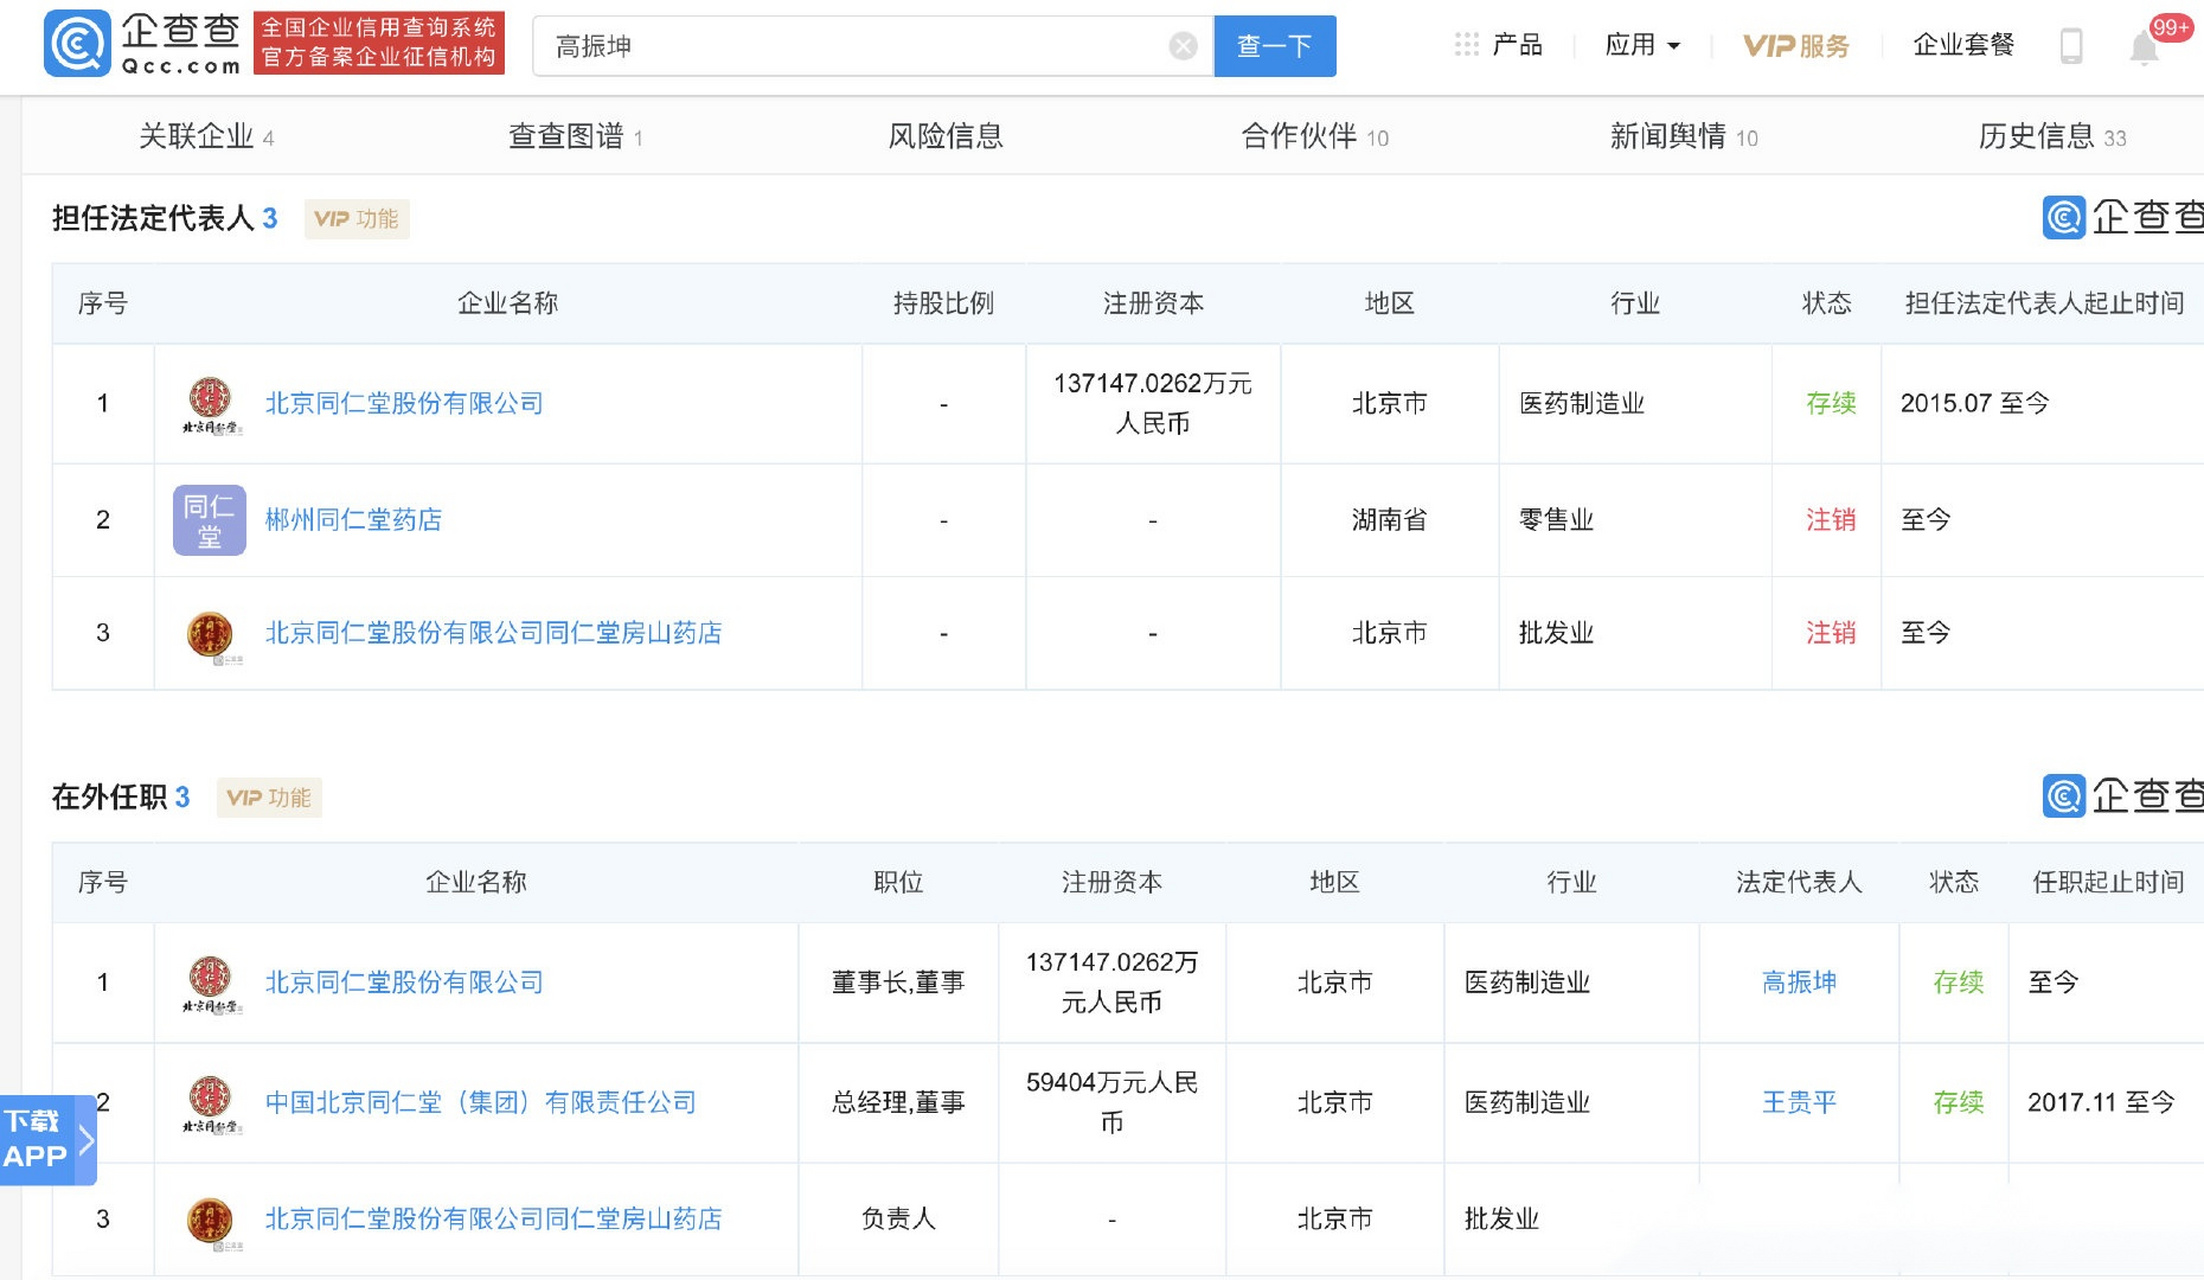2204x1280 pixels.
Task: Expand the 应用 dropdown
Action: (x=1642, y=45)
